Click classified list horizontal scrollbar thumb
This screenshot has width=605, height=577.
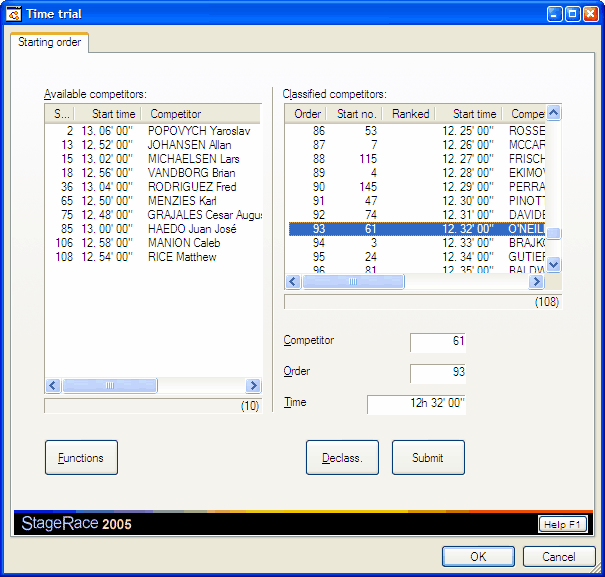(353, 282)
